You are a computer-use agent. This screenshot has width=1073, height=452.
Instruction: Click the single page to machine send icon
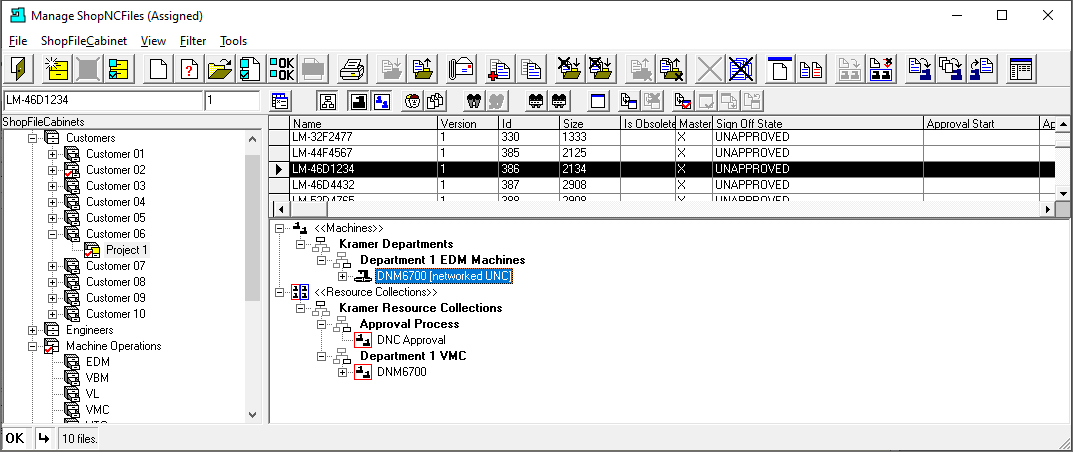pos(919,68)
